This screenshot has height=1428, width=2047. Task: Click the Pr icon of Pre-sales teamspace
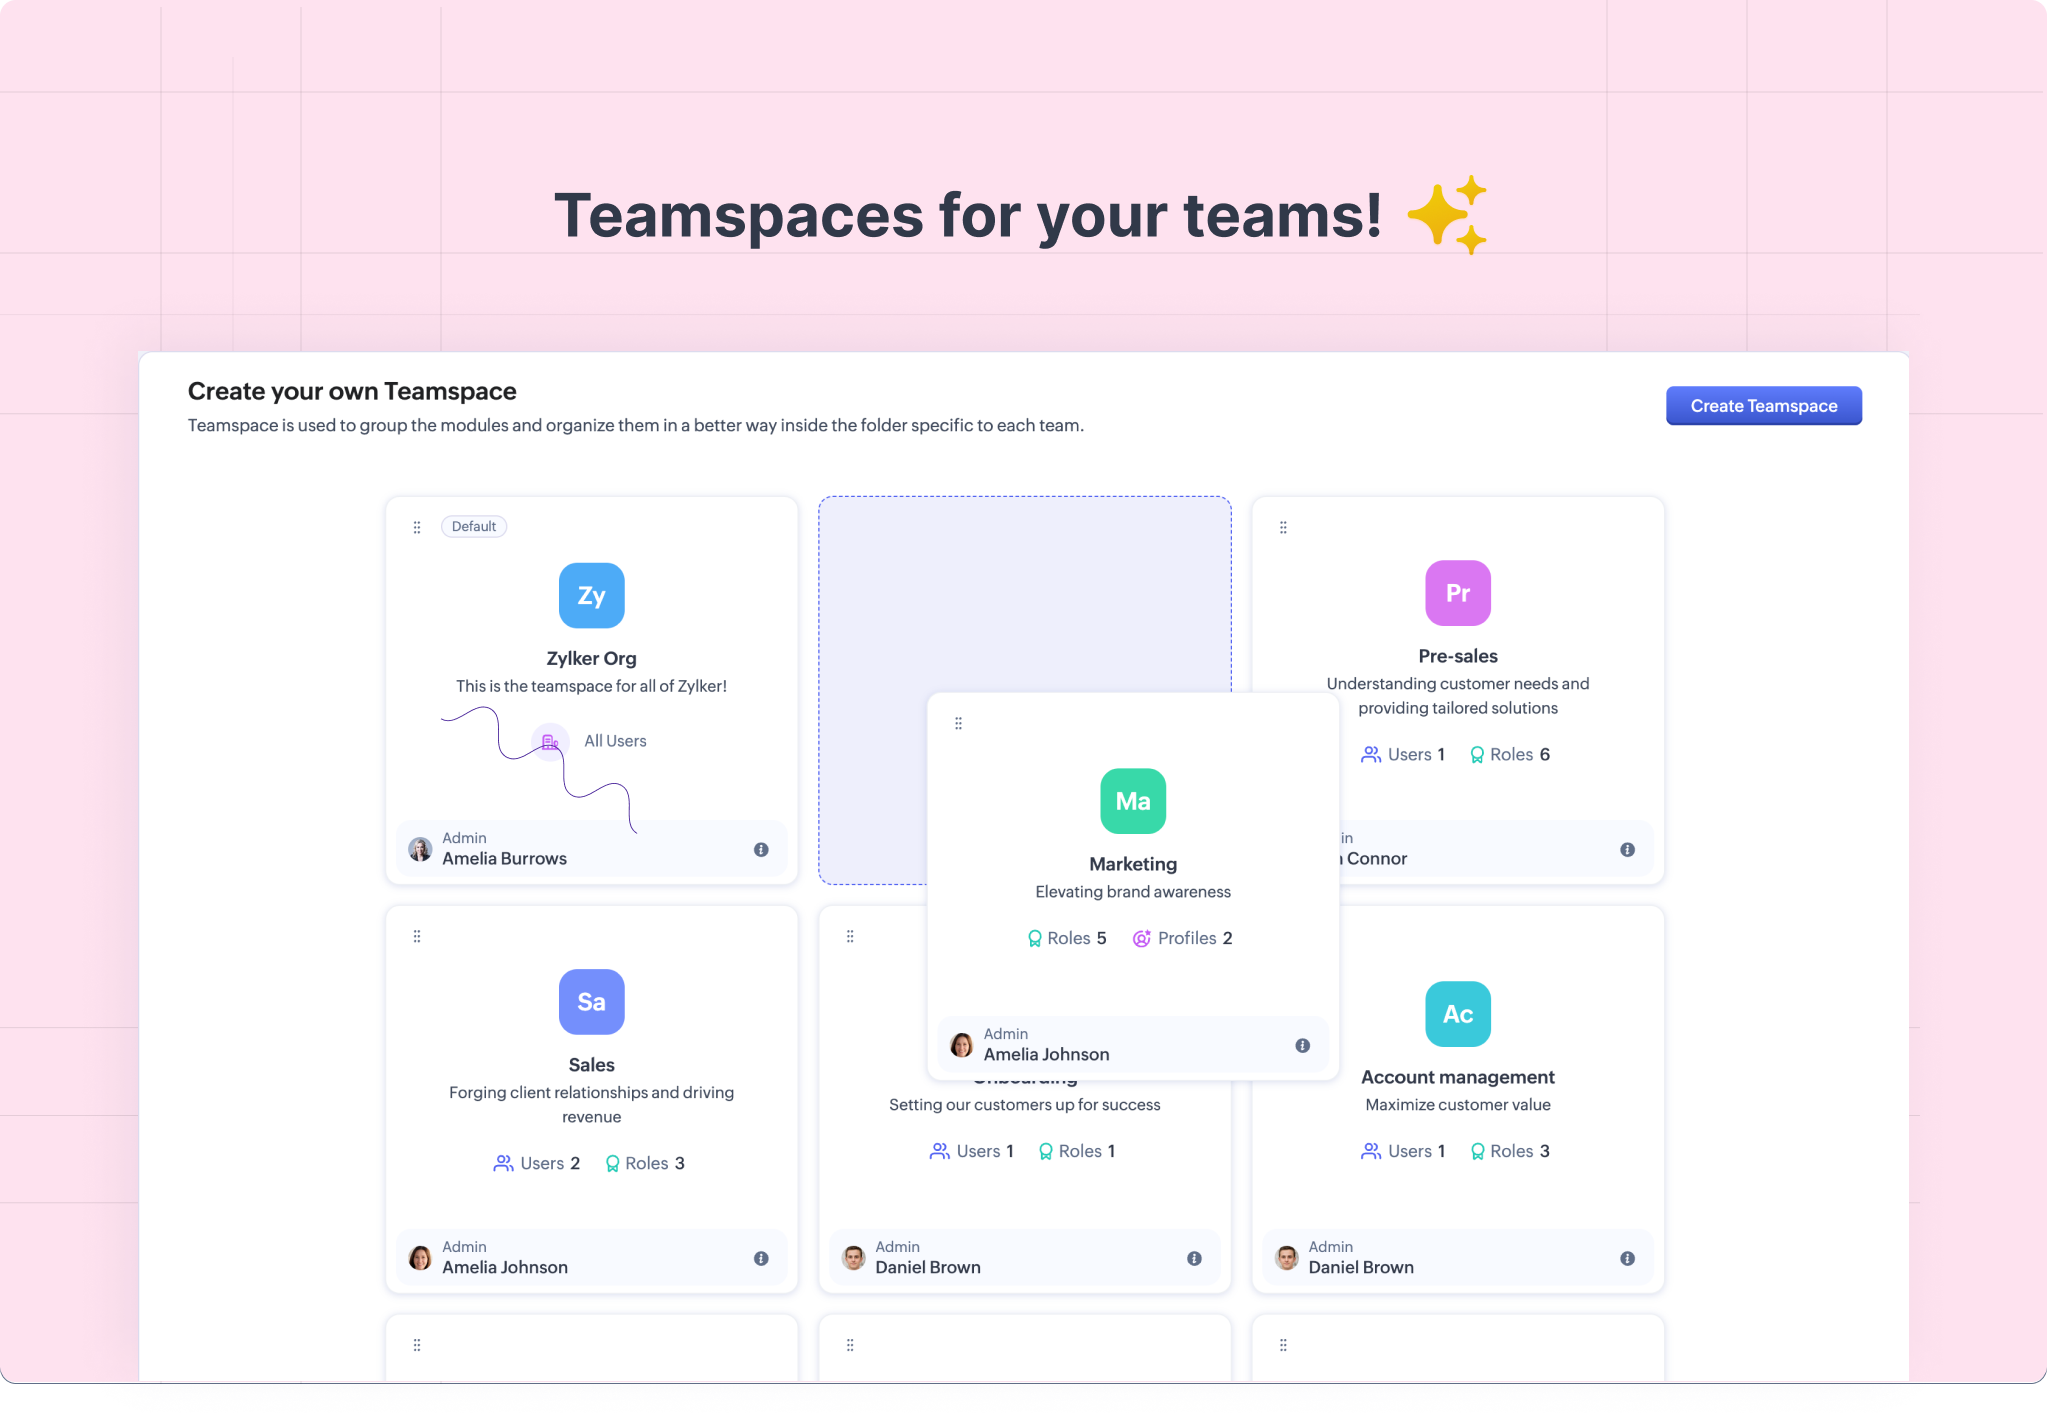click(x=1457, y=593)
